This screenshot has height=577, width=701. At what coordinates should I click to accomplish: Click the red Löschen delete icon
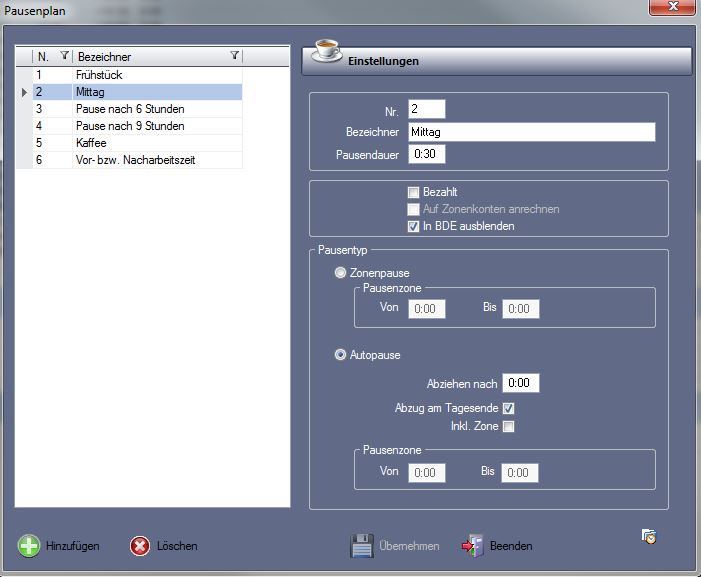pyautogui.click(x=141, y=546)
